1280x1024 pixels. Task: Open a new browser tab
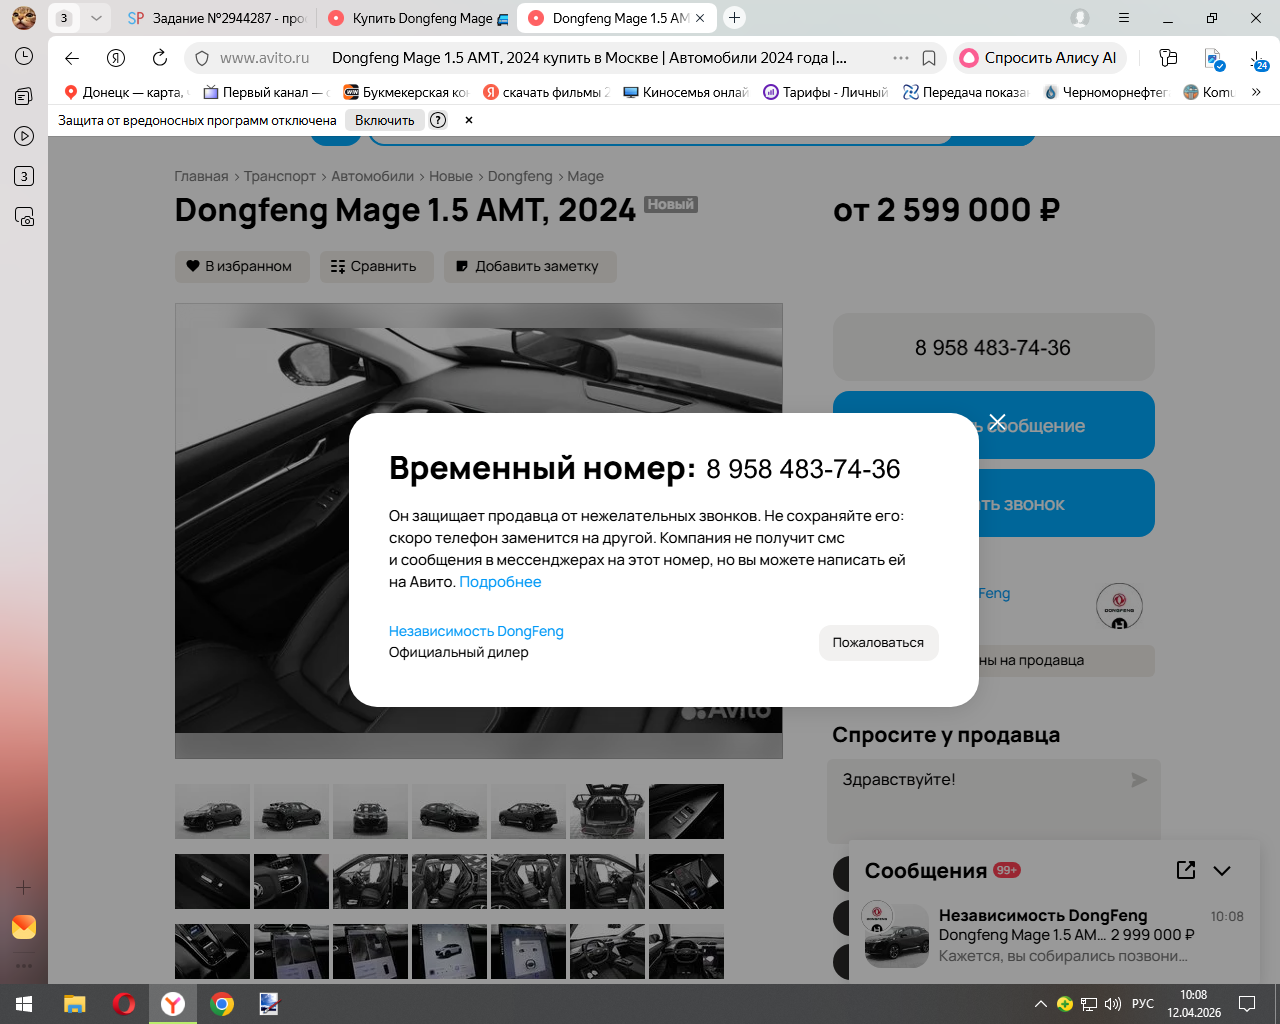pos(735,18)
